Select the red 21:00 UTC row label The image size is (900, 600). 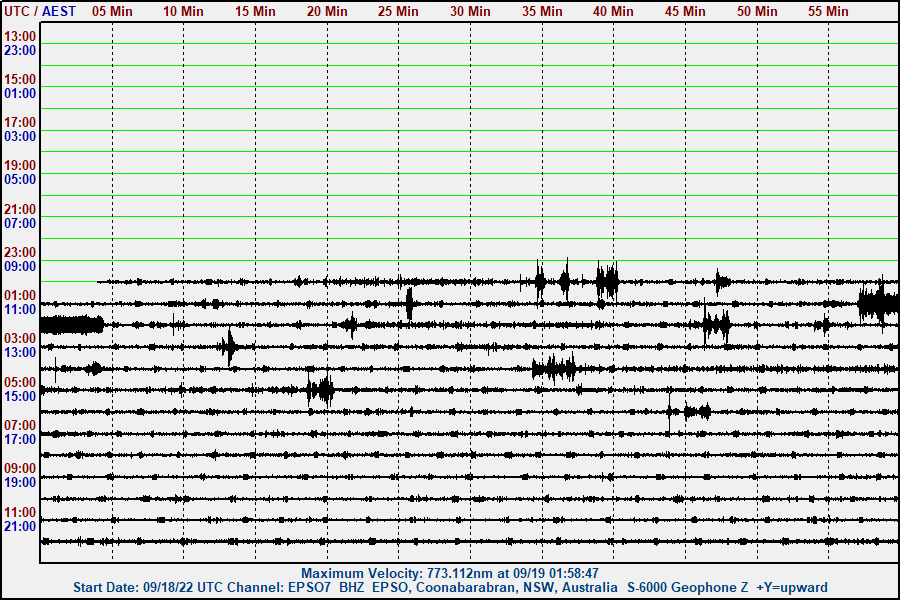tap(20, 209)
